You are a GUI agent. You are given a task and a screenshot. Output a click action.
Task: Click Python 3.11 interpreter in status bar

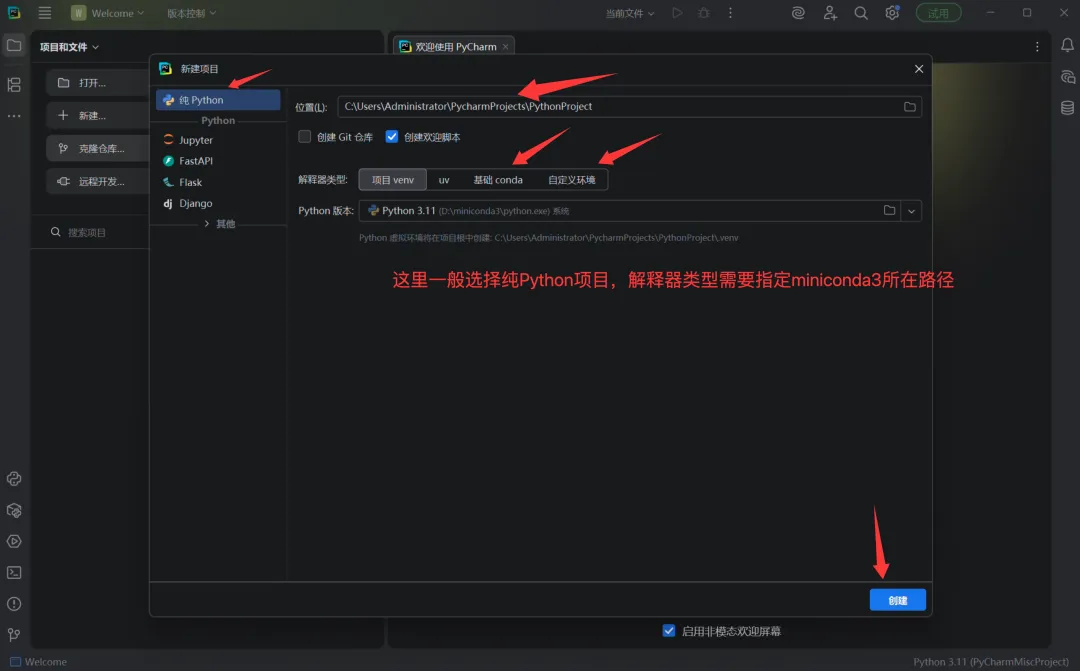(x=990, y=661)
